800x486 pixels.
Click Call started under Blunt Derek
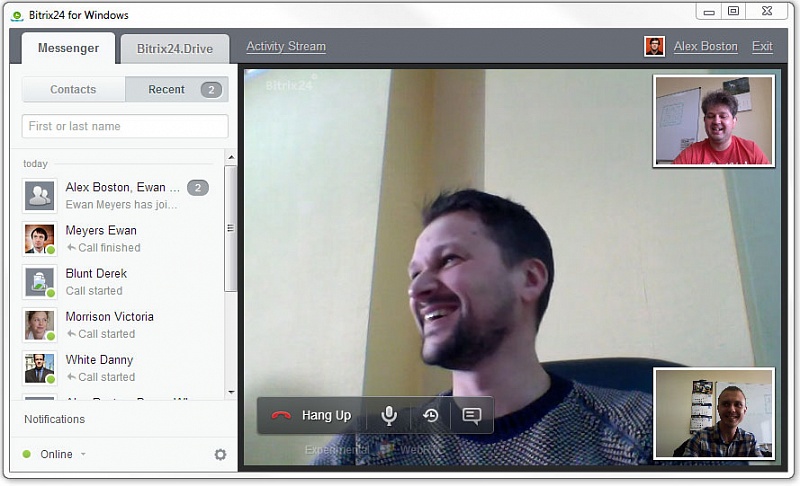pyautogui.click(x=94, y=291)
